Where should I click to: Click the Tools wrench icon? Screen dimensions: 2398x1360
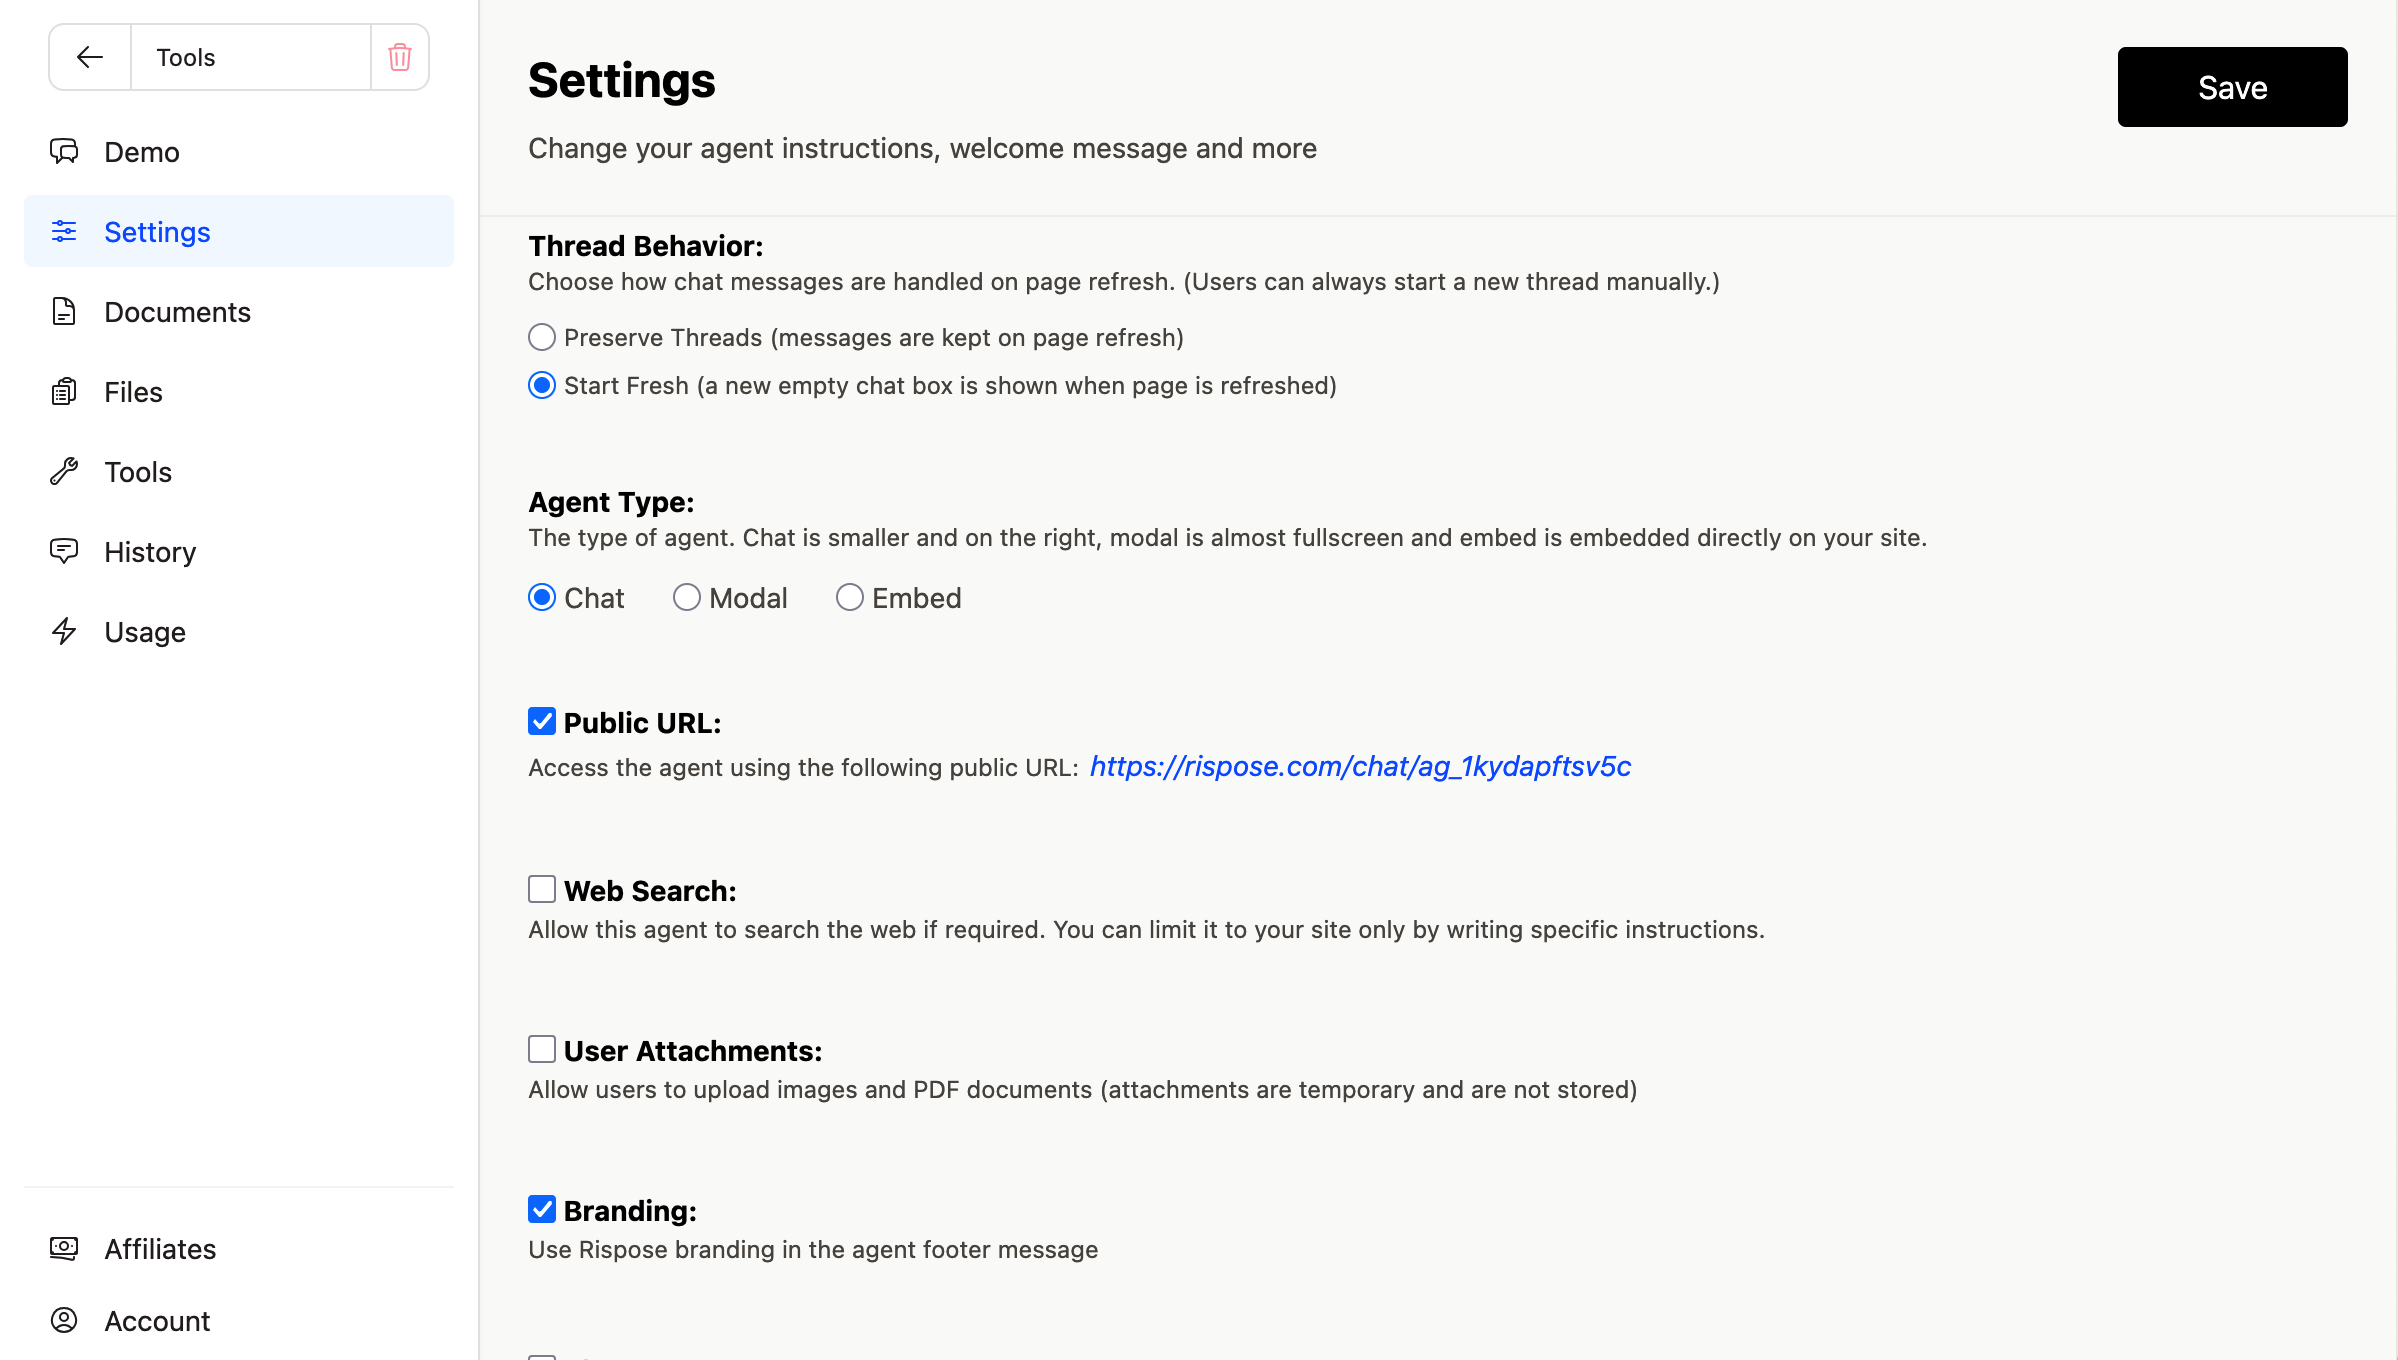64,471
